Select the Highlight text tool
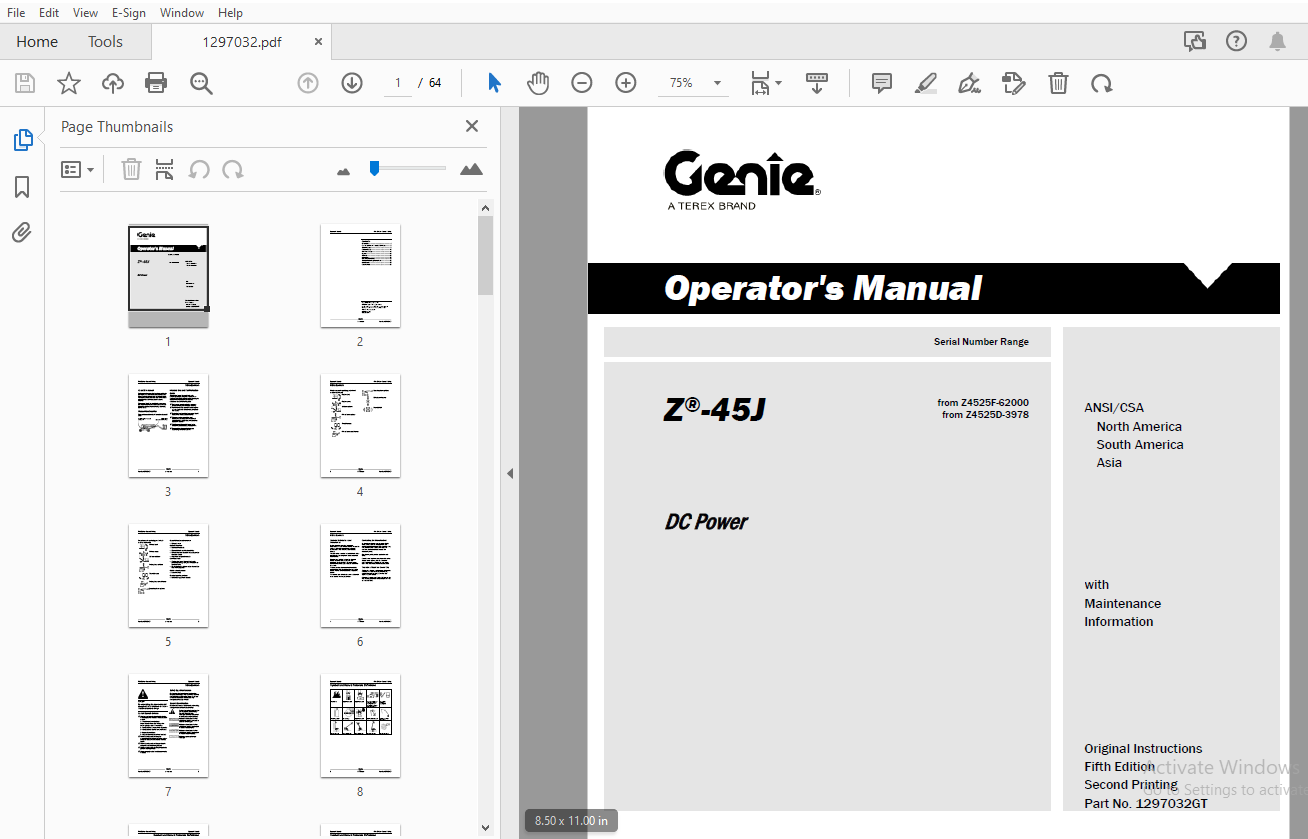 click(x=926, y=83)
